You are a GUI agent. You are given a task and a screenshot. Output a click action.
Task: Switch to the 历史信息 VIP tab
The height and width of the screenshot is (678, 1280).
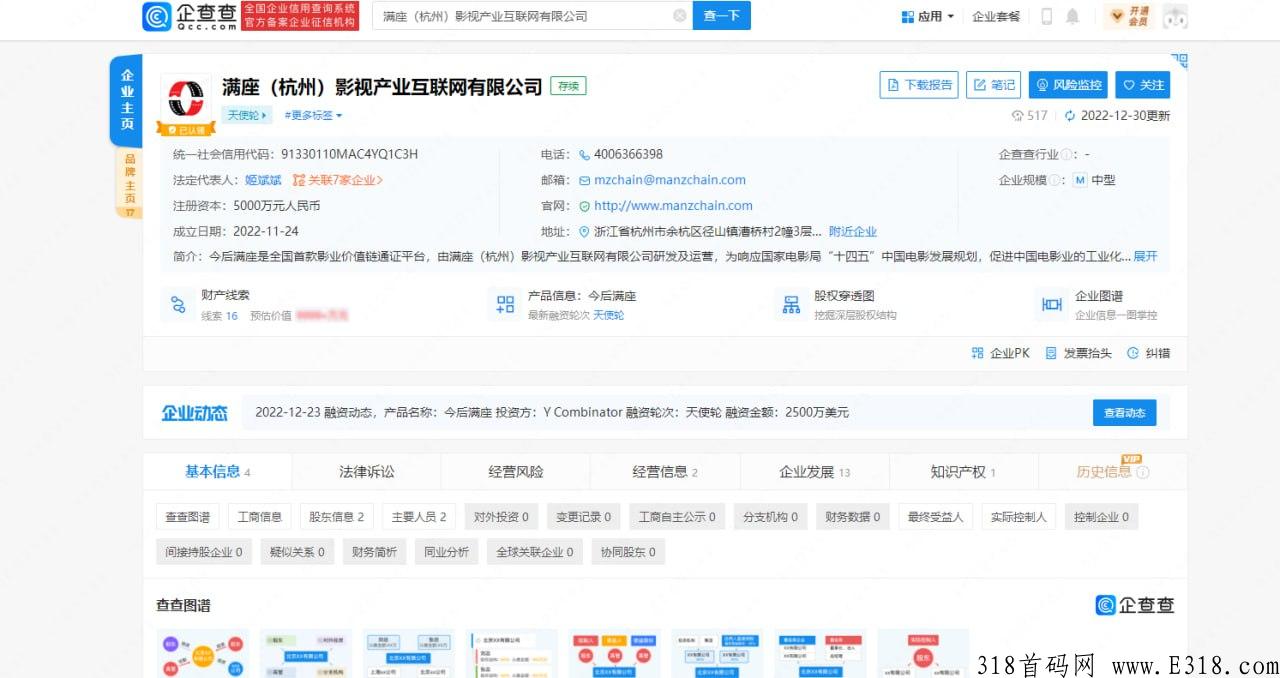1113,472
